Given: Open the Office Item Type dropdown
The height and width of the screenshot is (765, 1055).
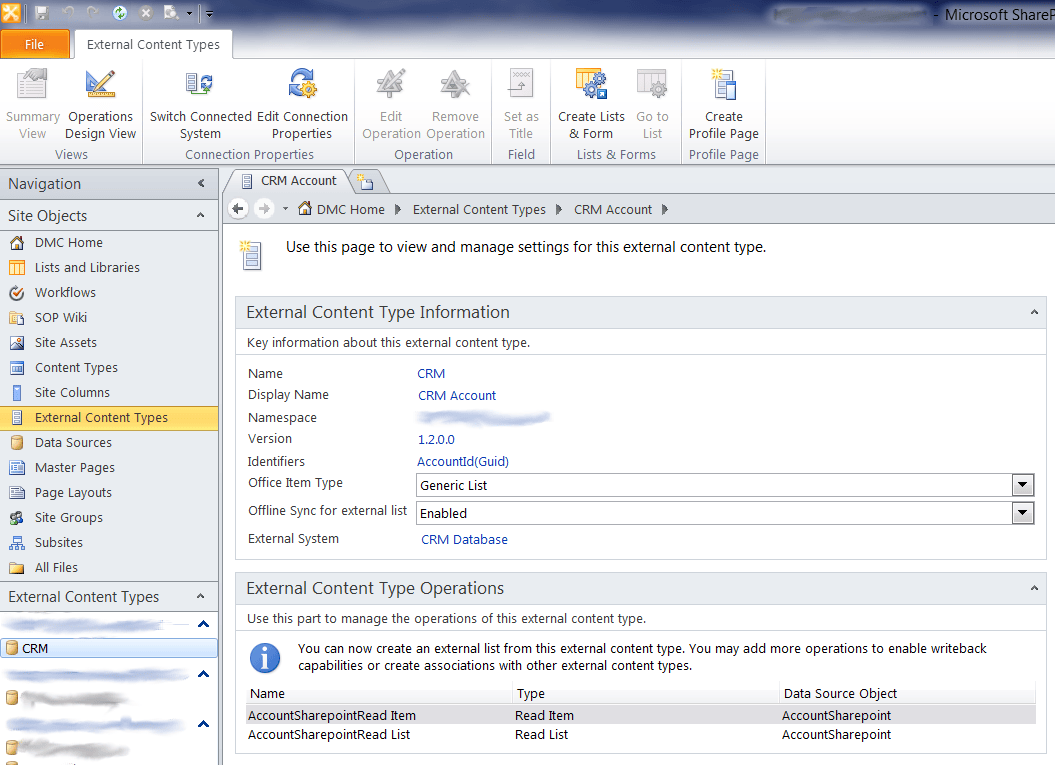Looking at the screenshot, I should (x=1022, y=485).
